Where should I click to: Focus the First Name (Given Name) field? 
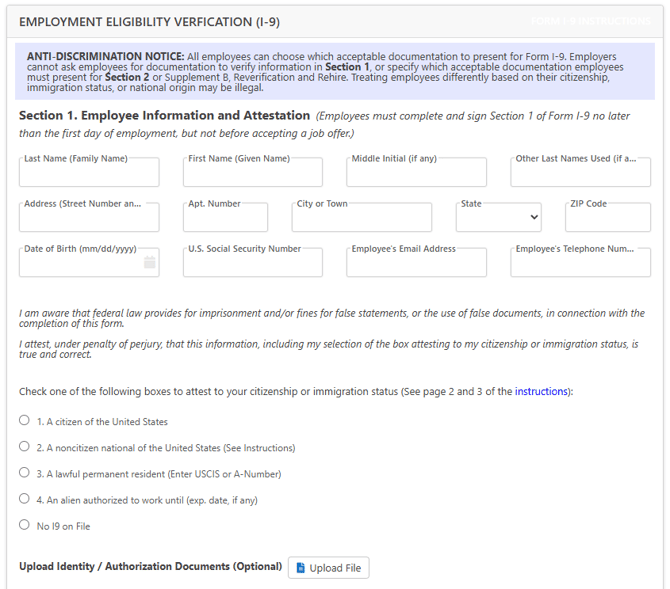coord(252,173)
